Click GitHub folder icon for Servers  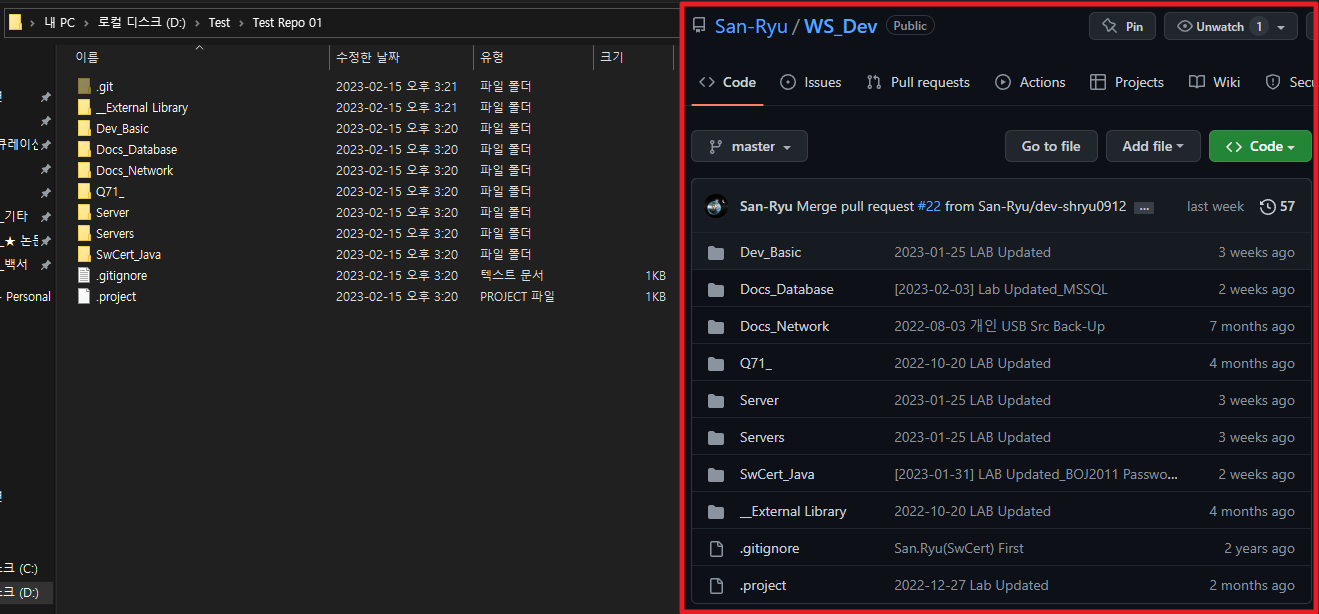[x=716, y=438]
